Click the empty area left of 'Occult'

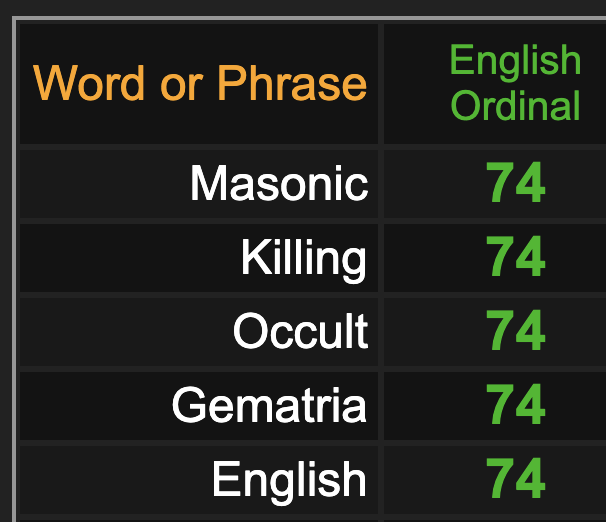click(x=124, y=332)
